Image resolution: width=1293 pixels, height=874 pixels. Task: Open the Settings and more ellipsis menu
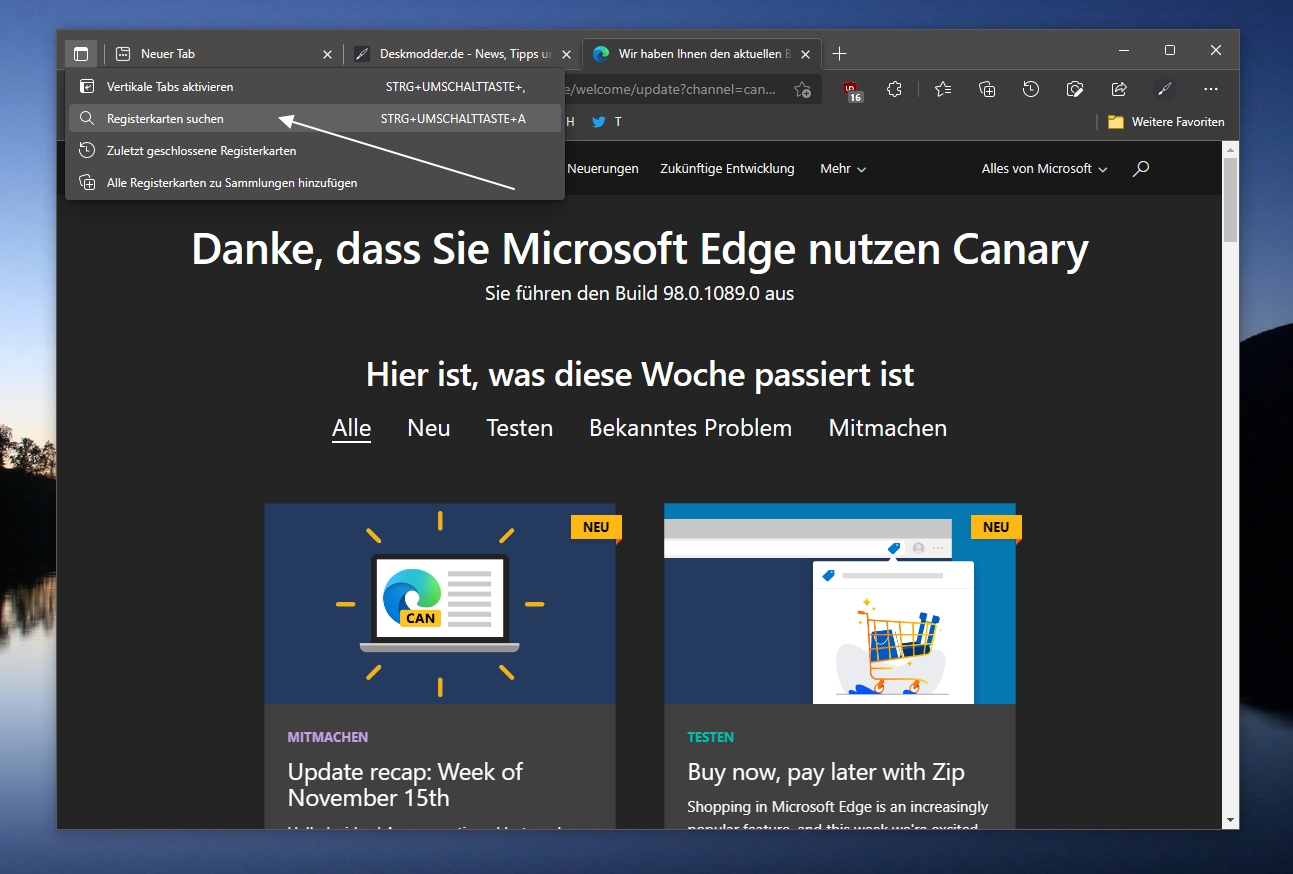(1211, 89)
